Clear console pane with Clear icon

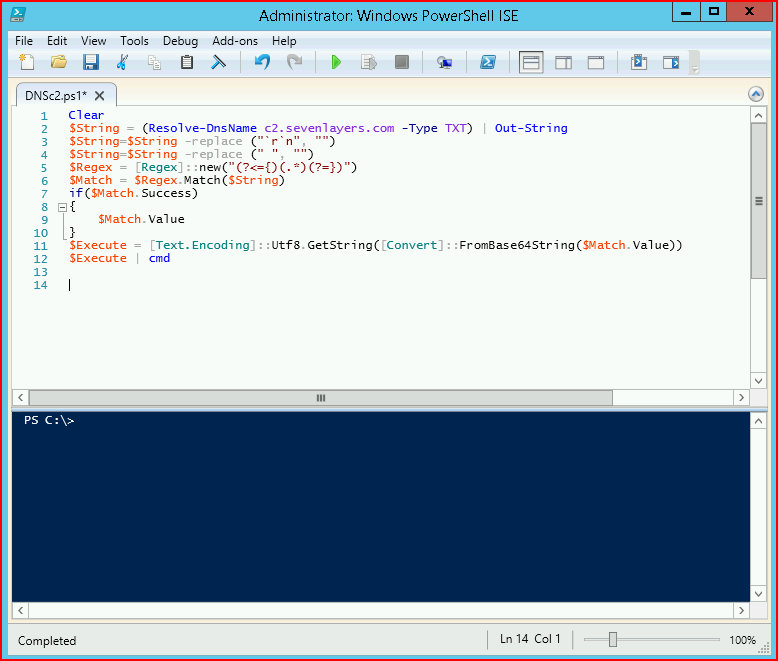218,63
